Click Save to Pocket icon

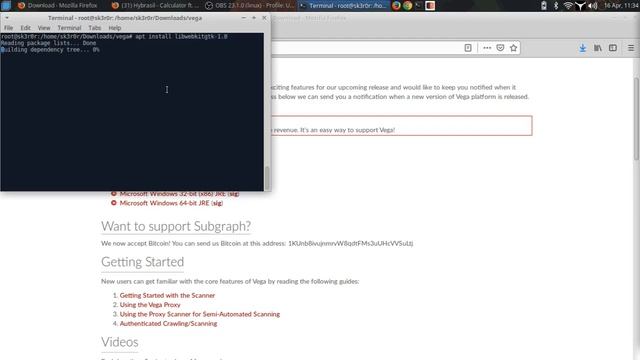[500, 48]
